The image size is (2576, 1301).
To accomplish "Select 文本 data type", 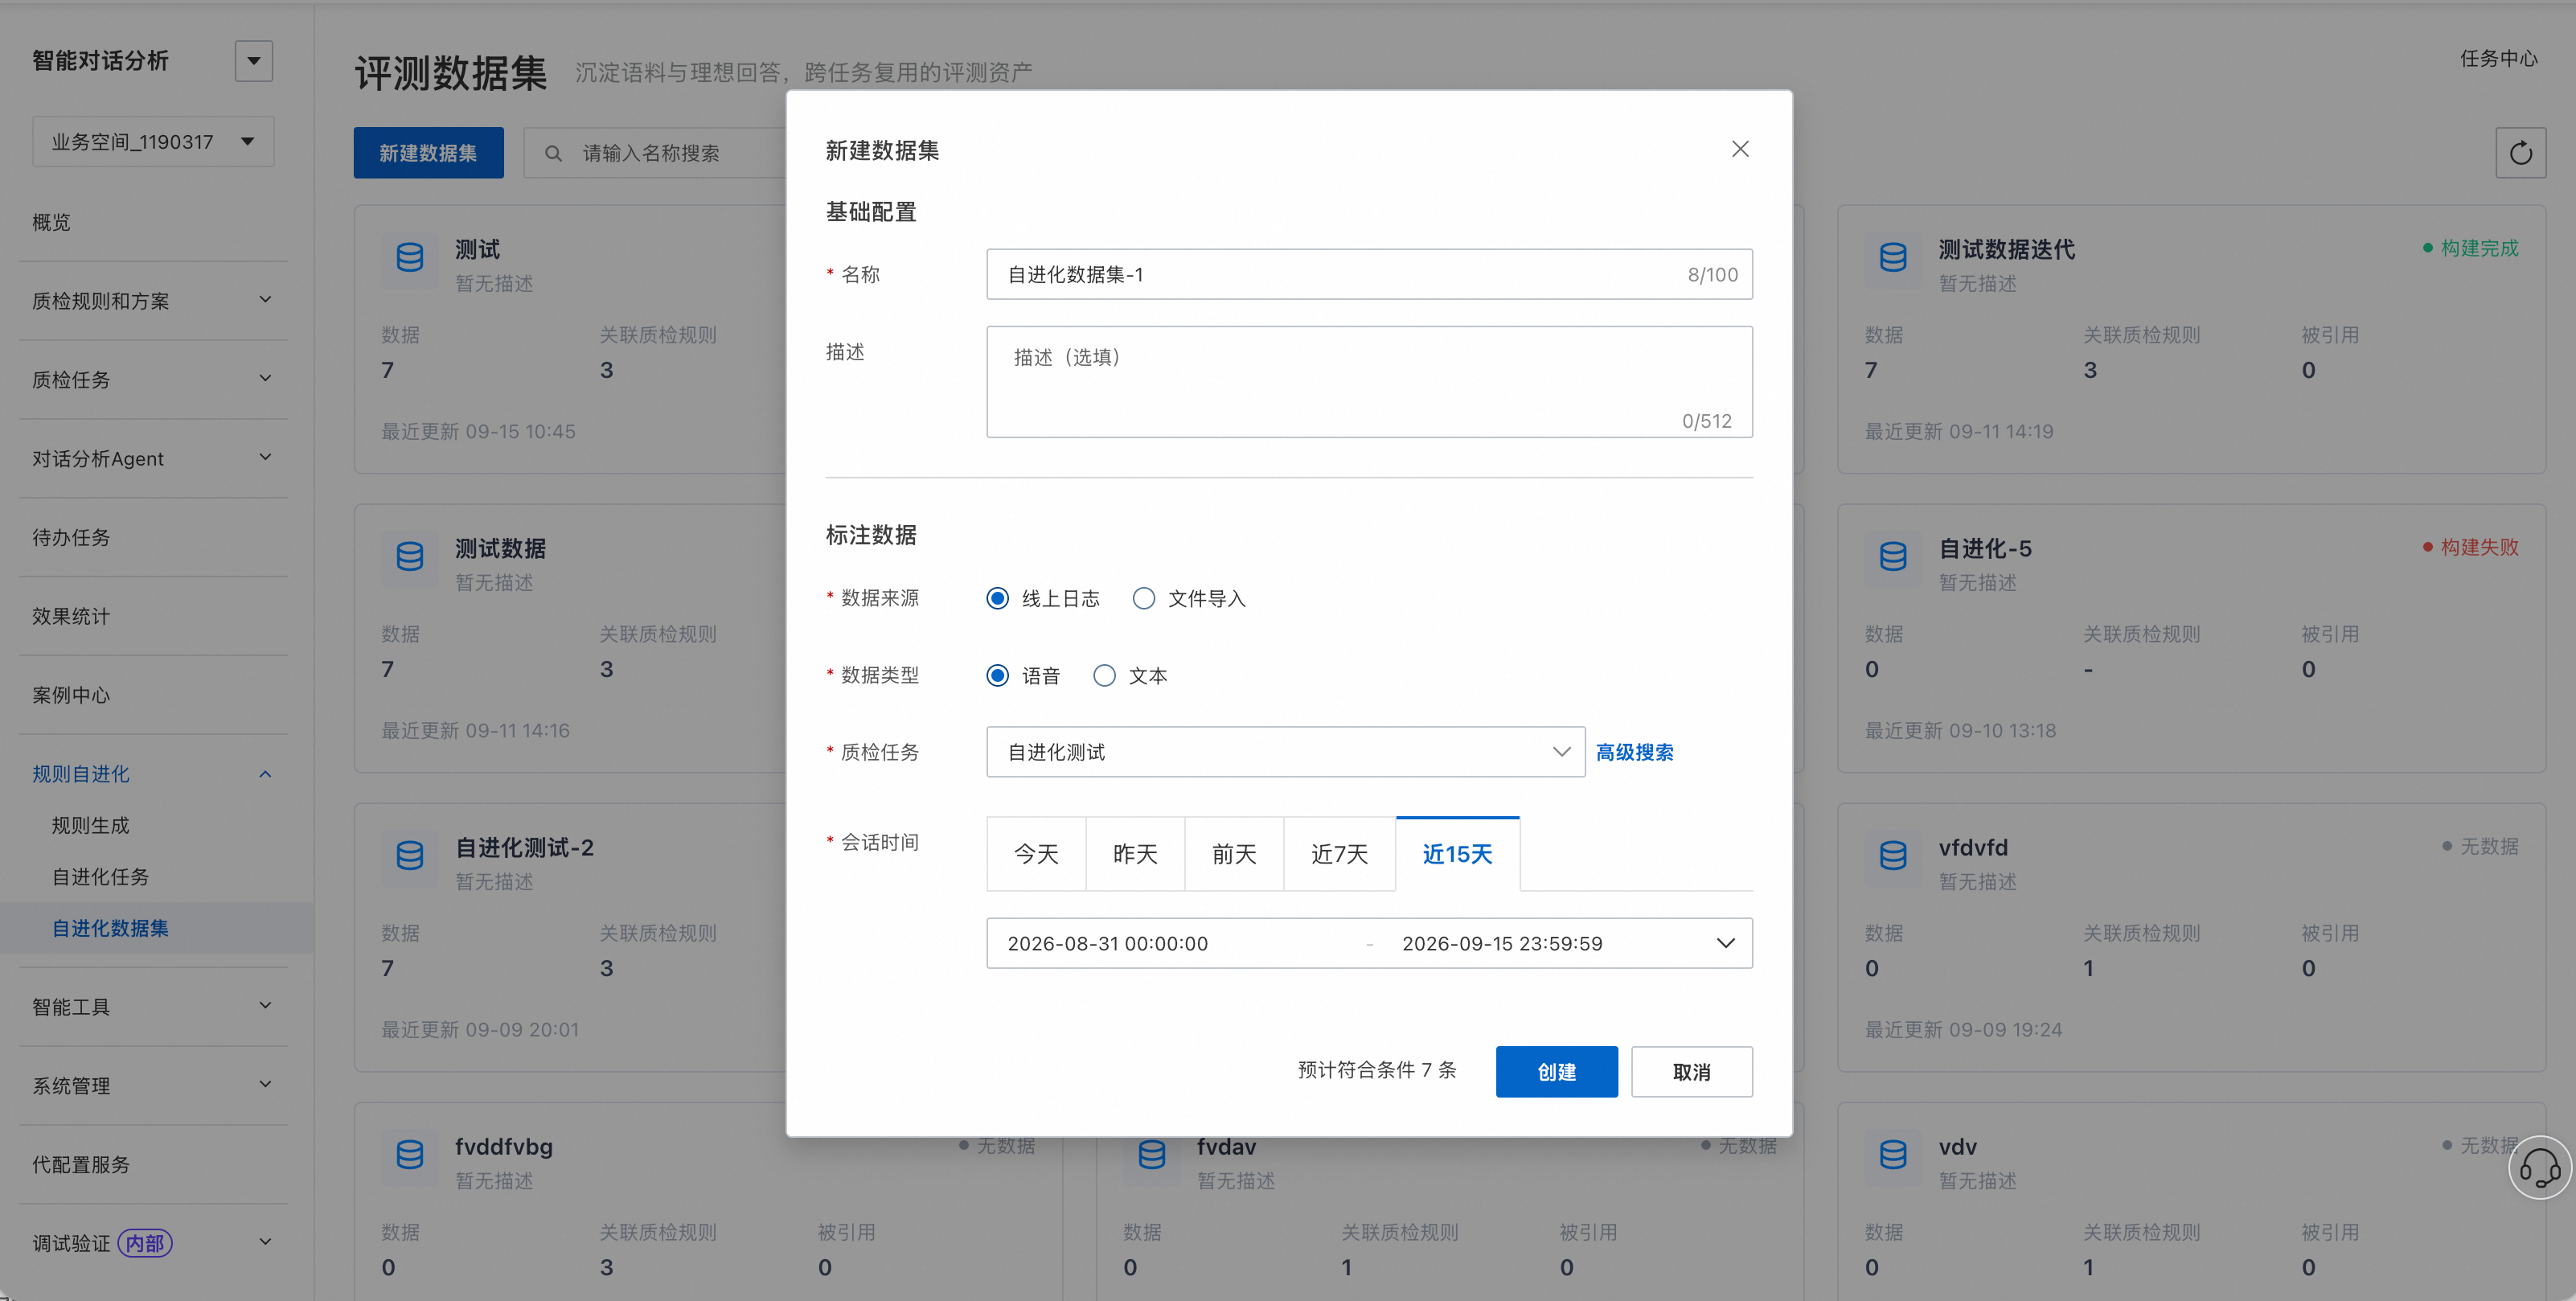I will click(x=1104, y=676).
